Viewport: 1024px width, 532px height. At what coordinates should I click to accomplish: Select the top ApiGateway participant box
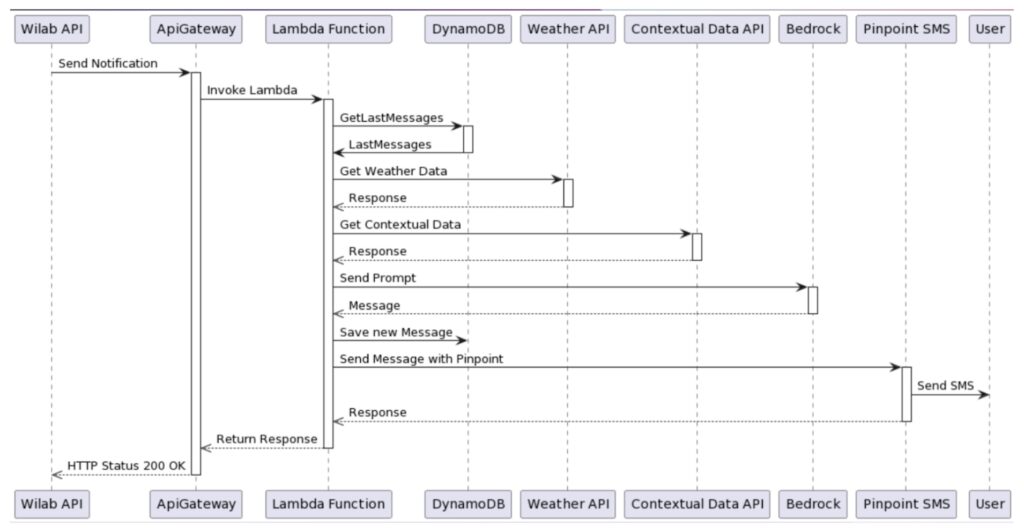[x=196, y=29]
